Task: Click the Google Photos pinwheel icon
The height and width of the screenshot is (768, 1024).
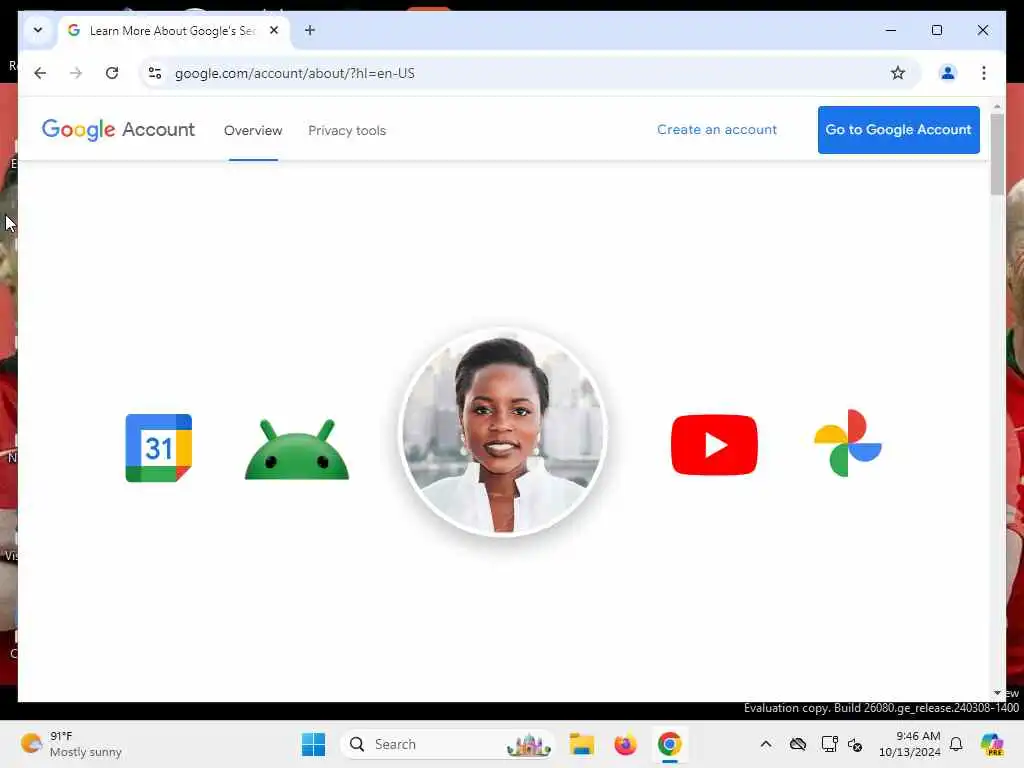Action: pyautogui.click(x=848, y=443)
